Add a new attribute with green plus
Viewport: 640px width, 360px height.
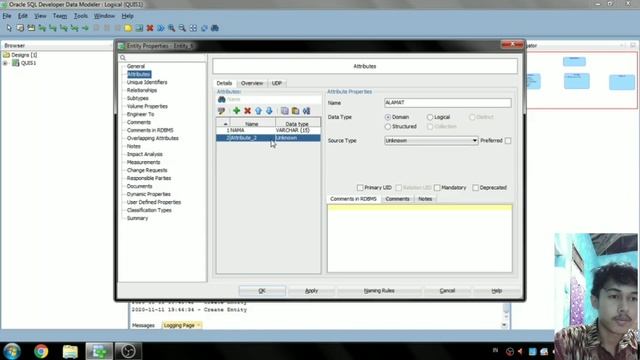(236, 111)
